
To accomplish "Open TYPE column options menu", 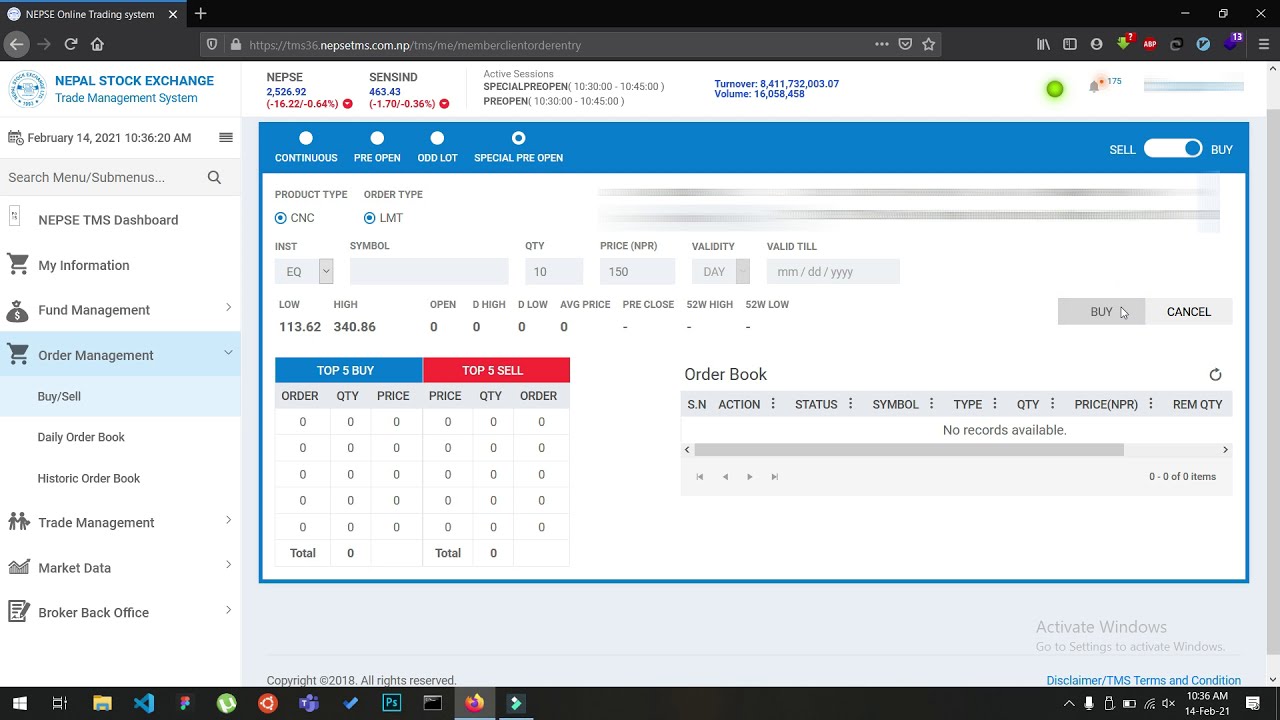I will 994,404.
